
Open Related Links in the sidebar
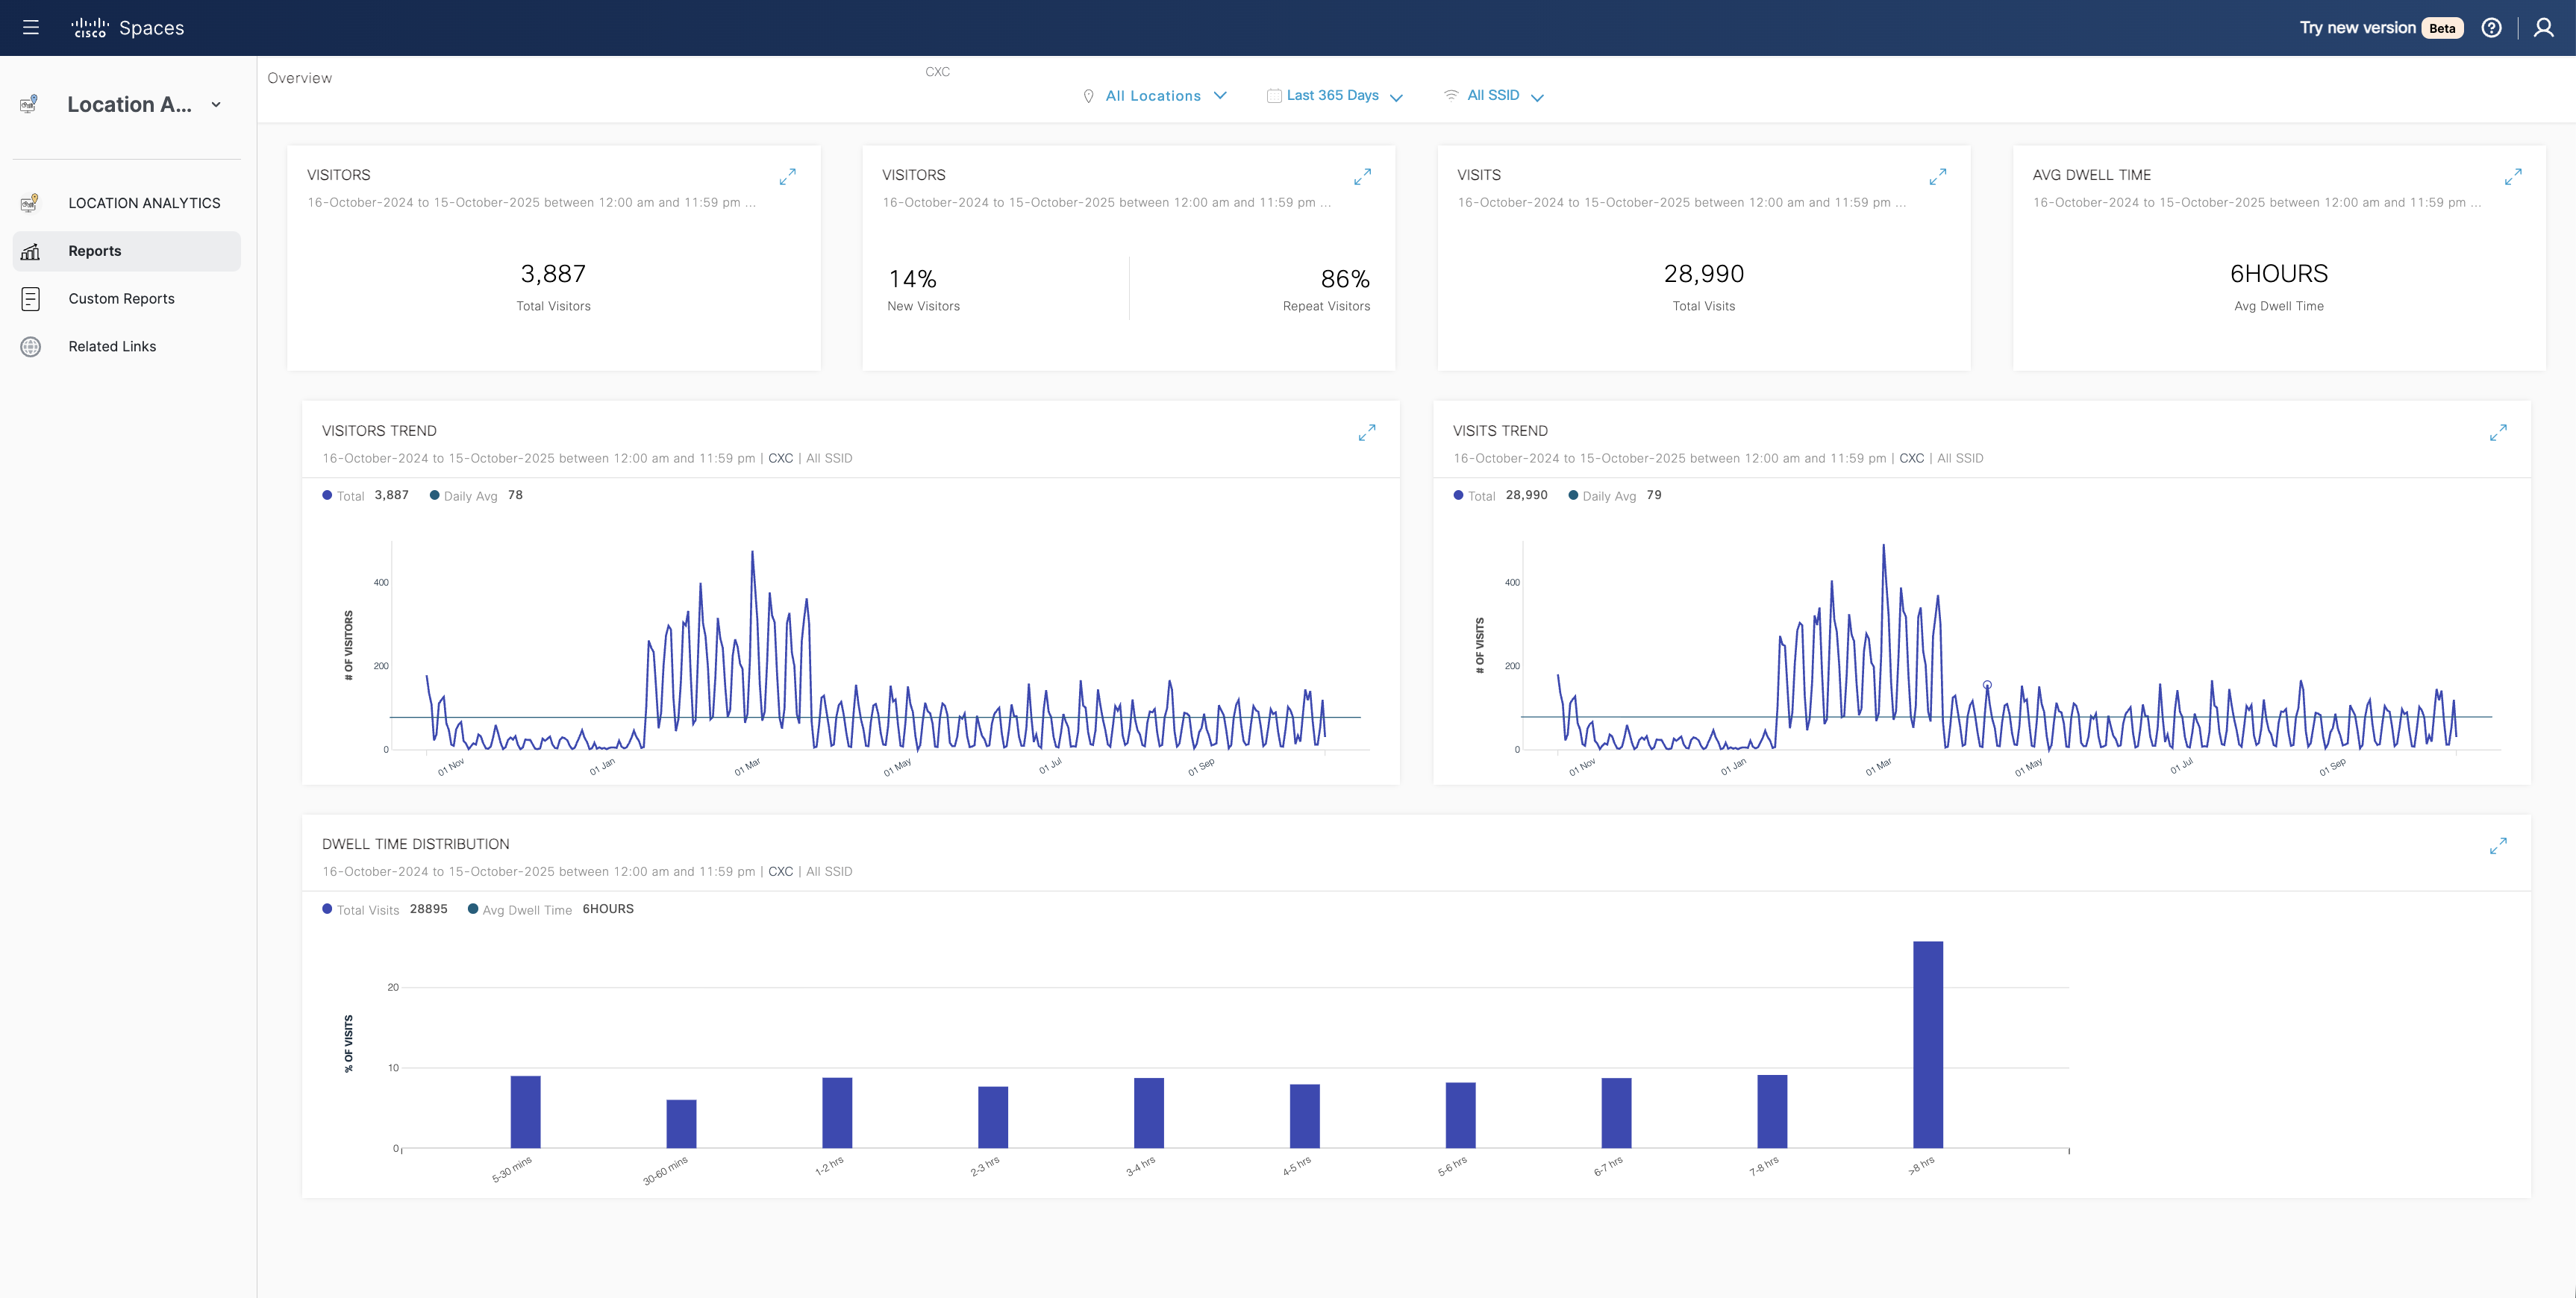coord(112,347)
